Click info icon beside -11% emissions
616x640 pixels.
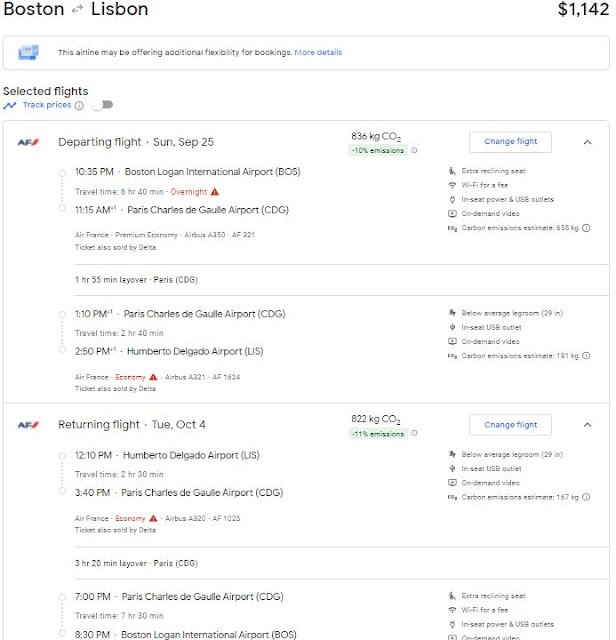point(414,434)
